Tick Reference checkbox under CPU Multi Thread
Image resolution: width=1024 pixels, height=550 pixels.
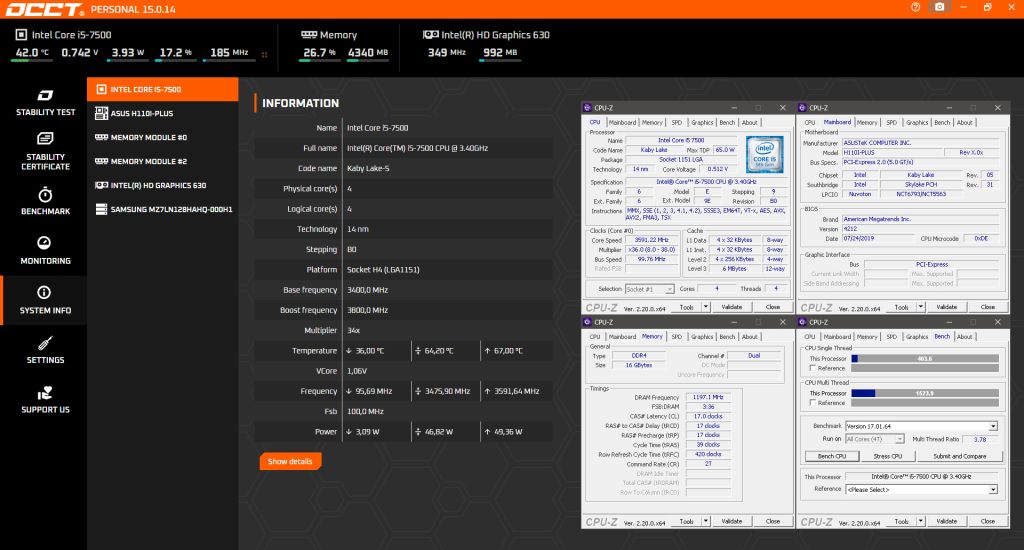click(x=812, y=403)
